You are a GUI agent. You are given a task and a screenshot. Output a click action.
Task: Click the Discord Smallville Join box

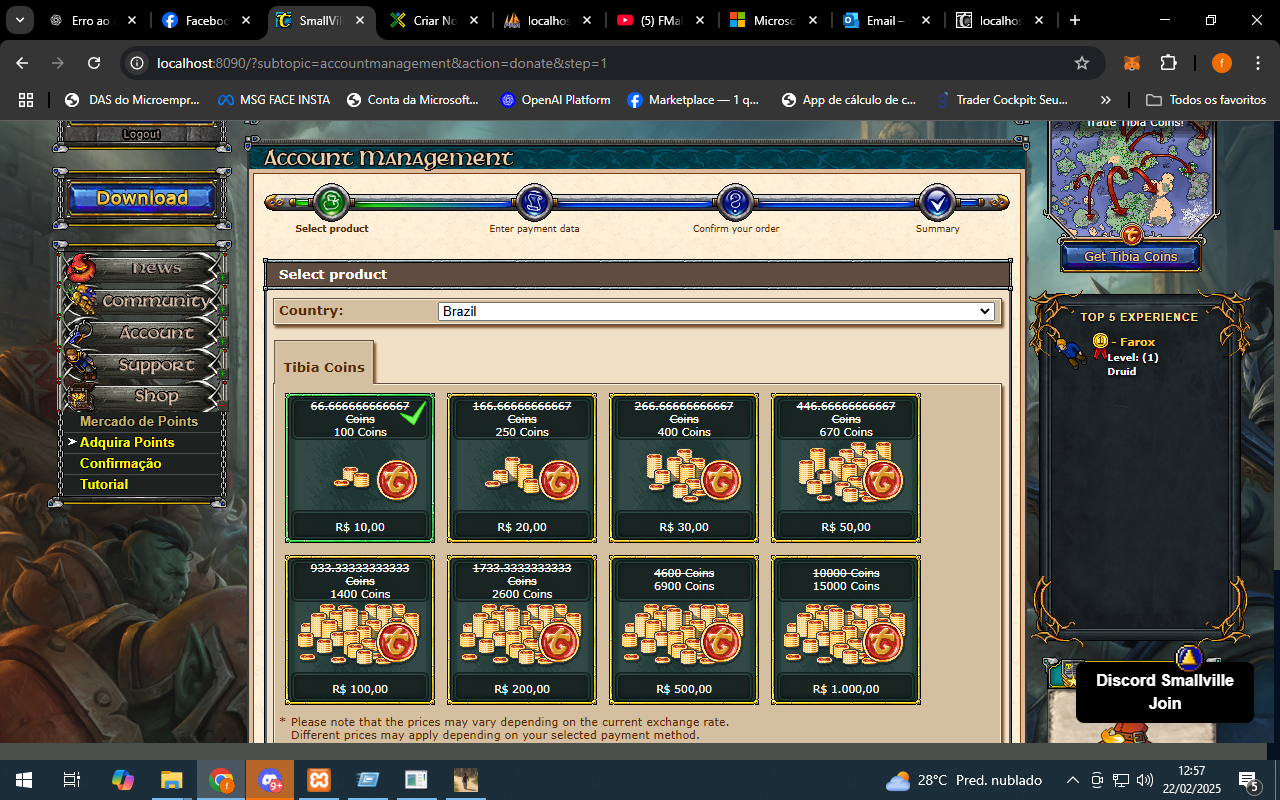coord(1165,692)
